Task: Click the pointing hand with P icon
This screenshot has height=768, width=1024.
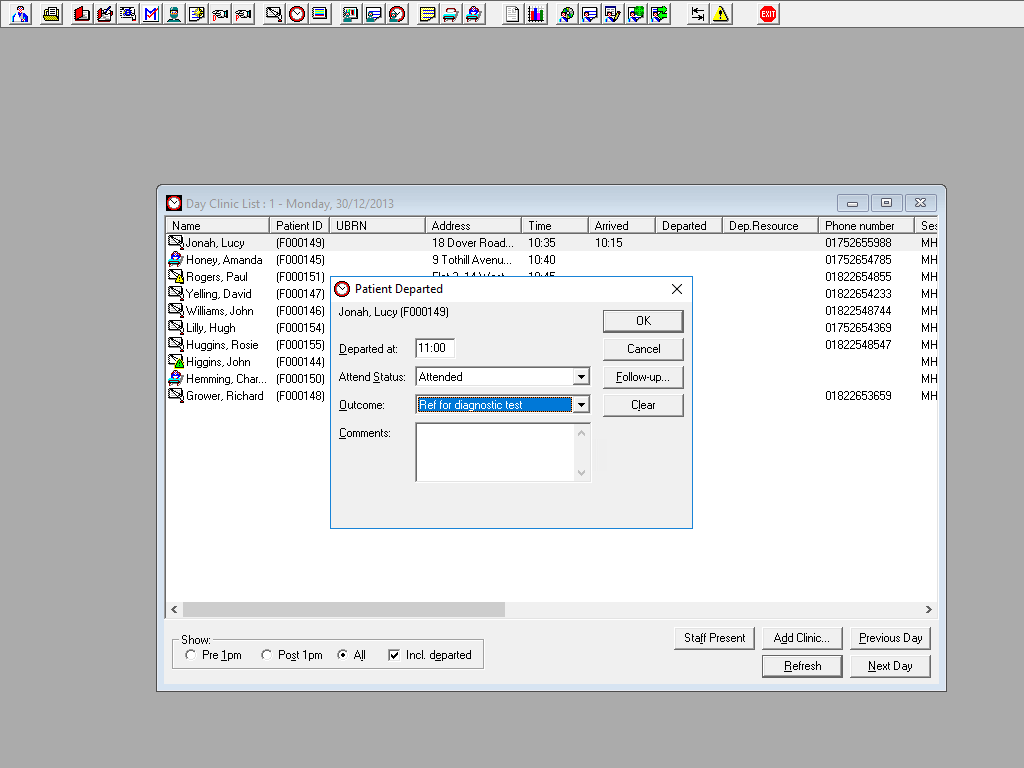Action: coord(244,14)
